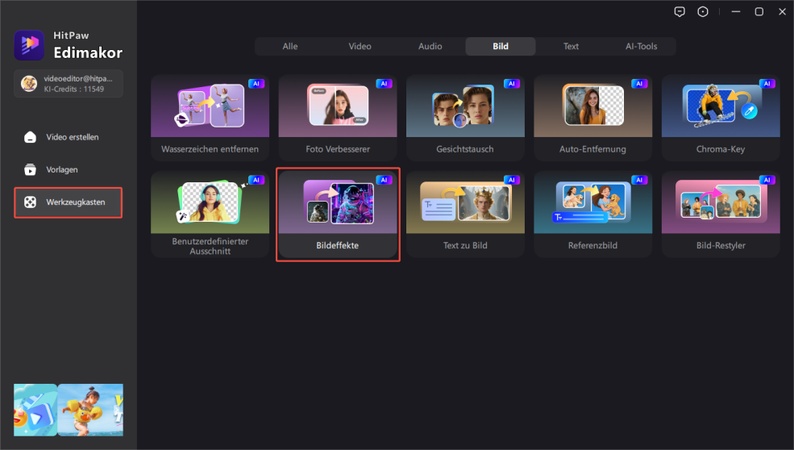Open the Text category tab
Viewport: 794px width, 450px height.
pos(571,46)
